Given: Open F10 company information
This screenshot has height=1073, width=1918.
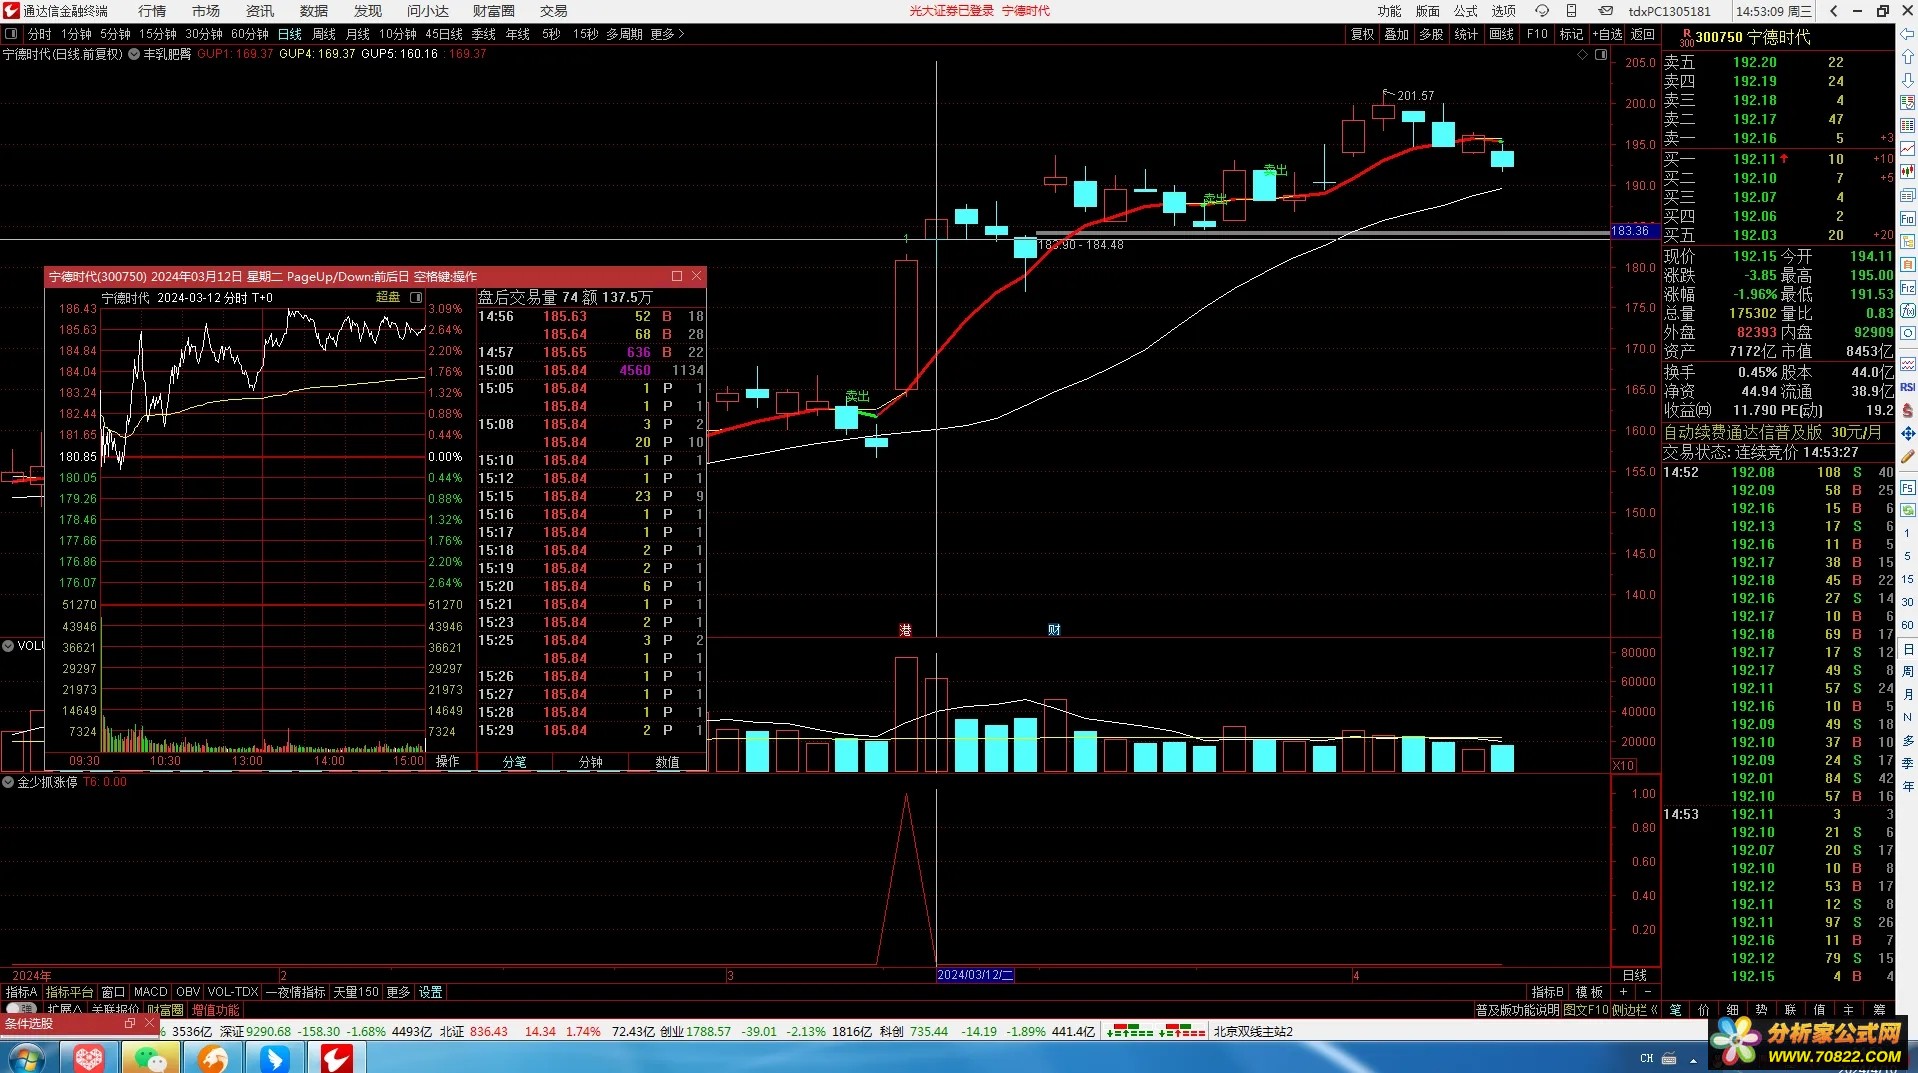Looking at the screenshot, I should [x=1537, y=34].
